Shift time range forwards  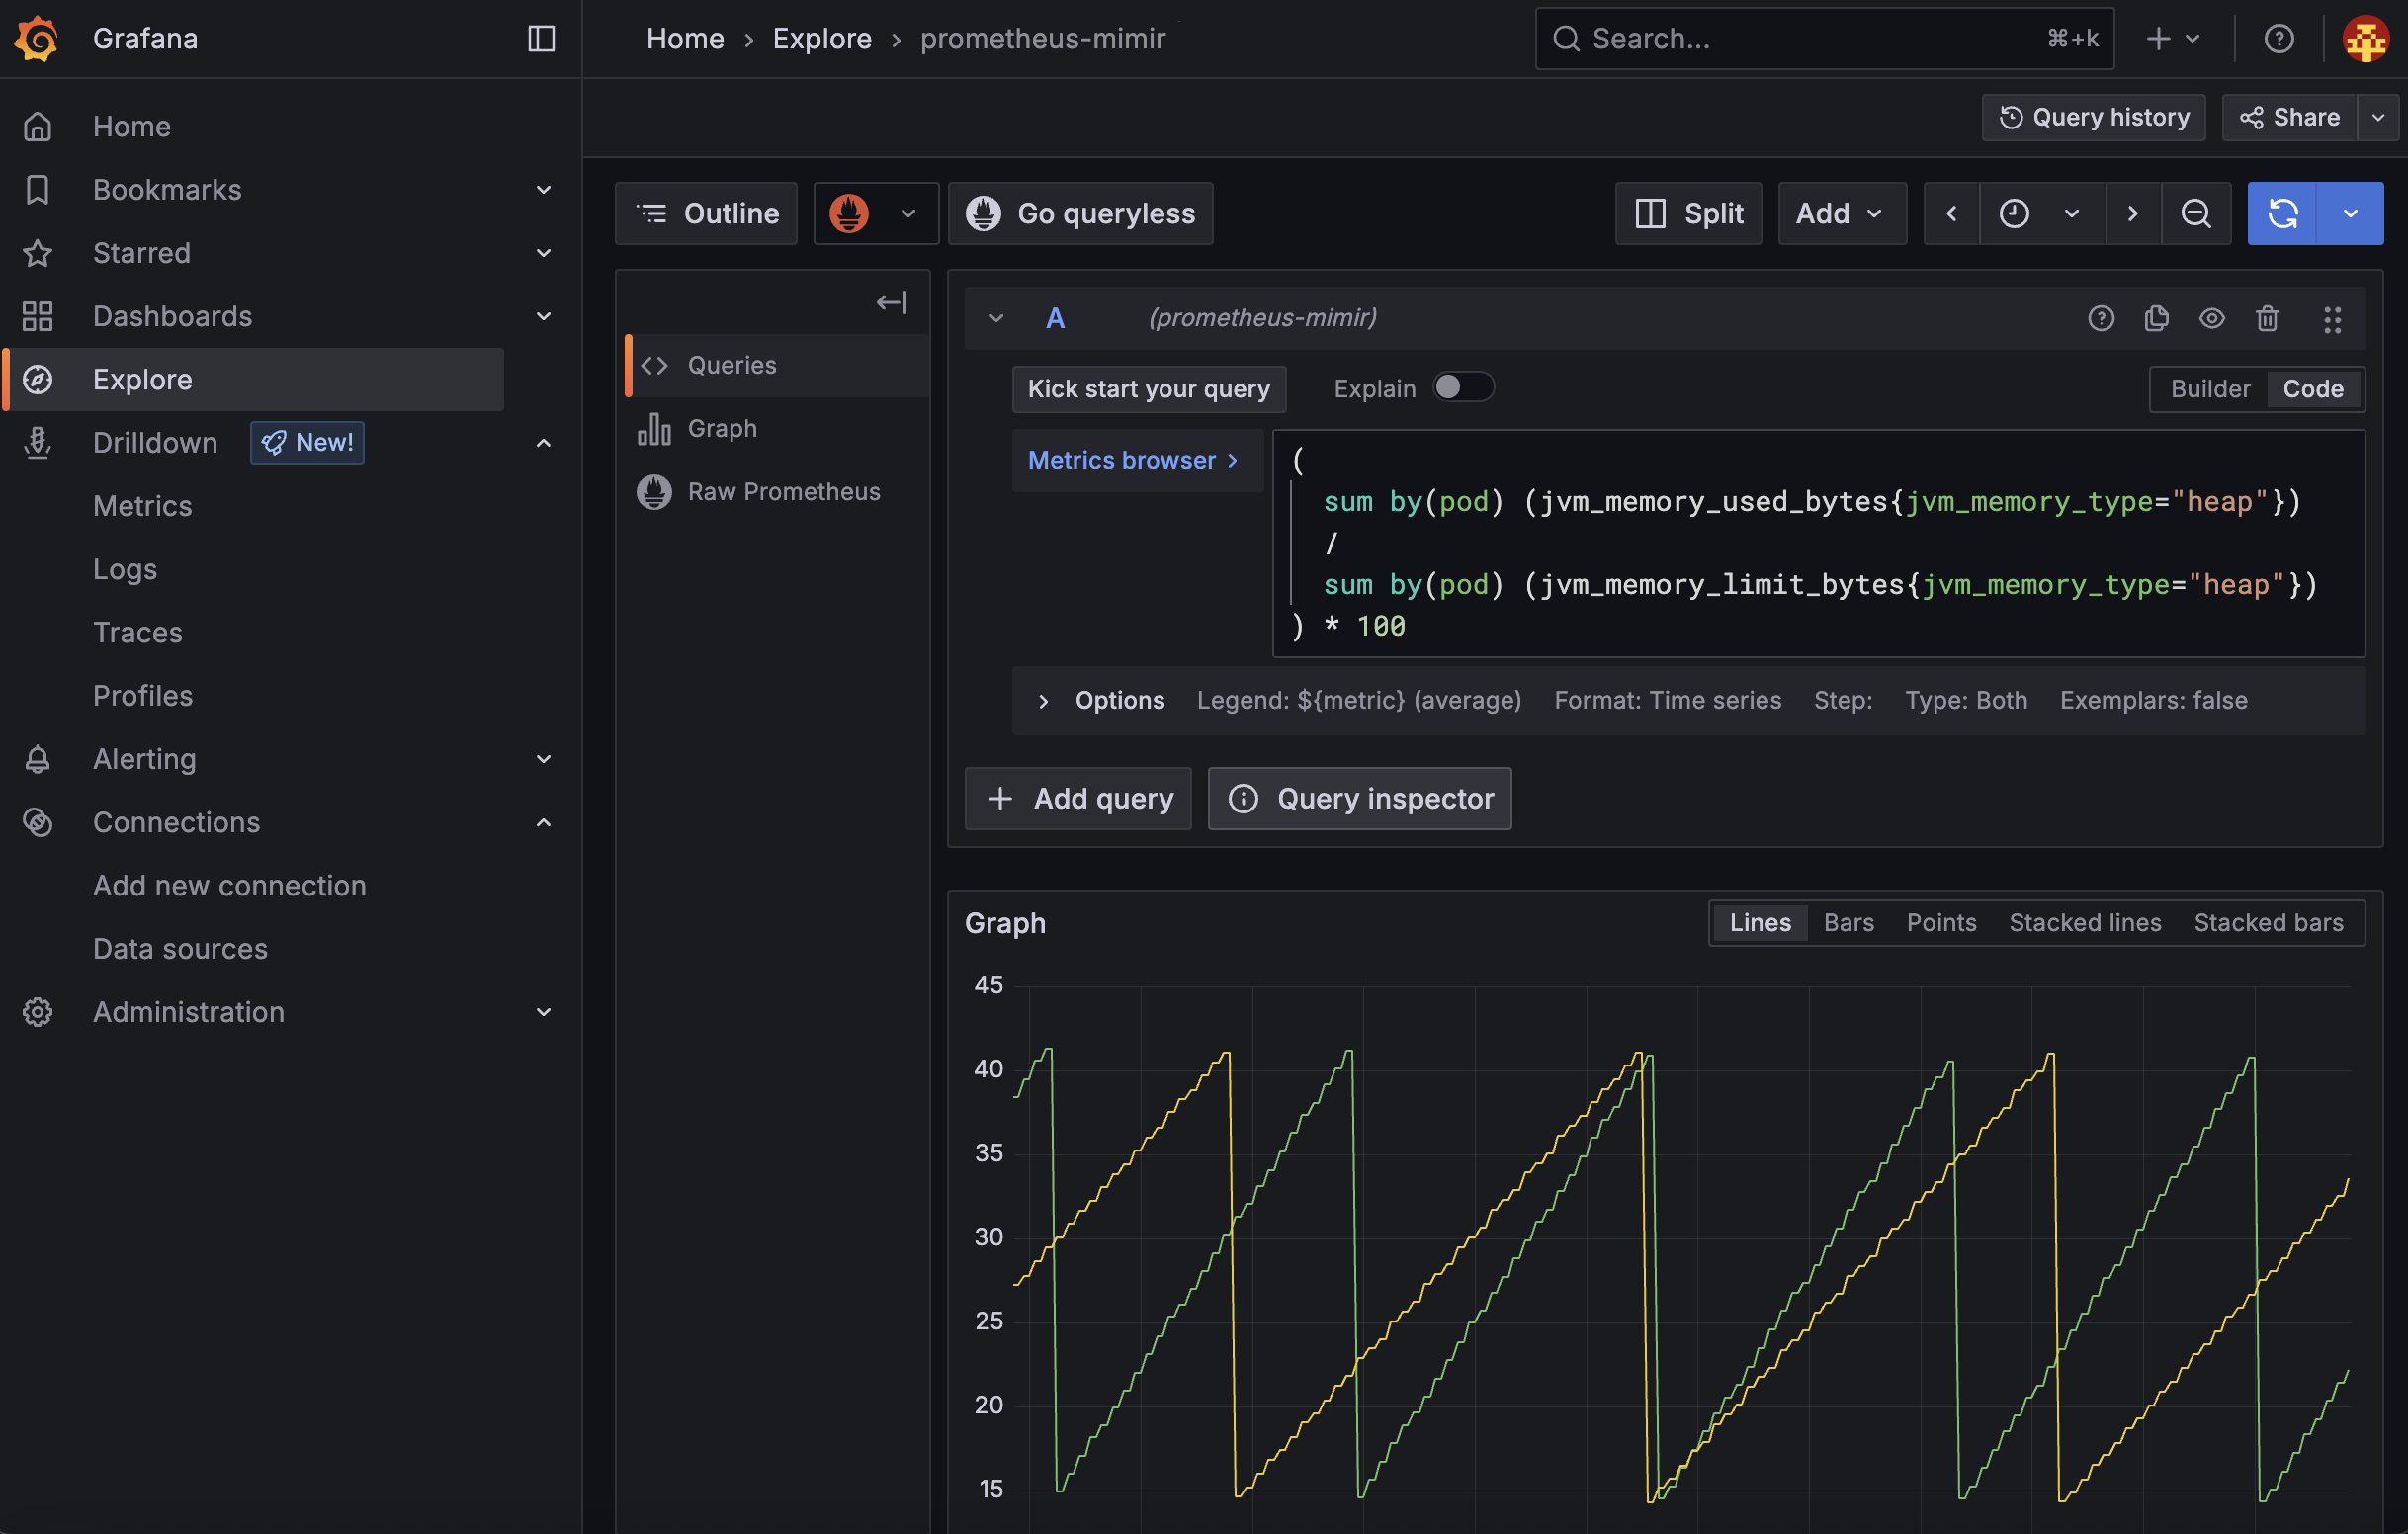(2133, 213)
